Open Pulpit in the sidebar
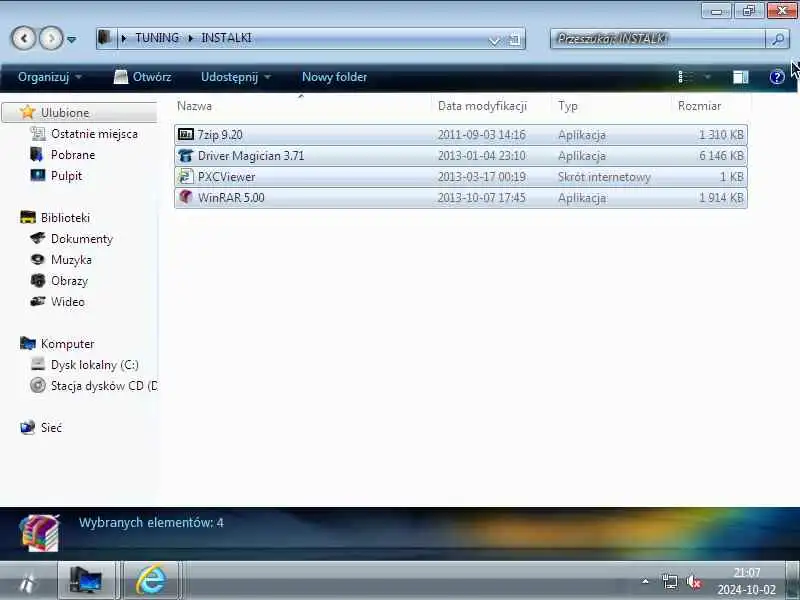 tap(66, 176)
